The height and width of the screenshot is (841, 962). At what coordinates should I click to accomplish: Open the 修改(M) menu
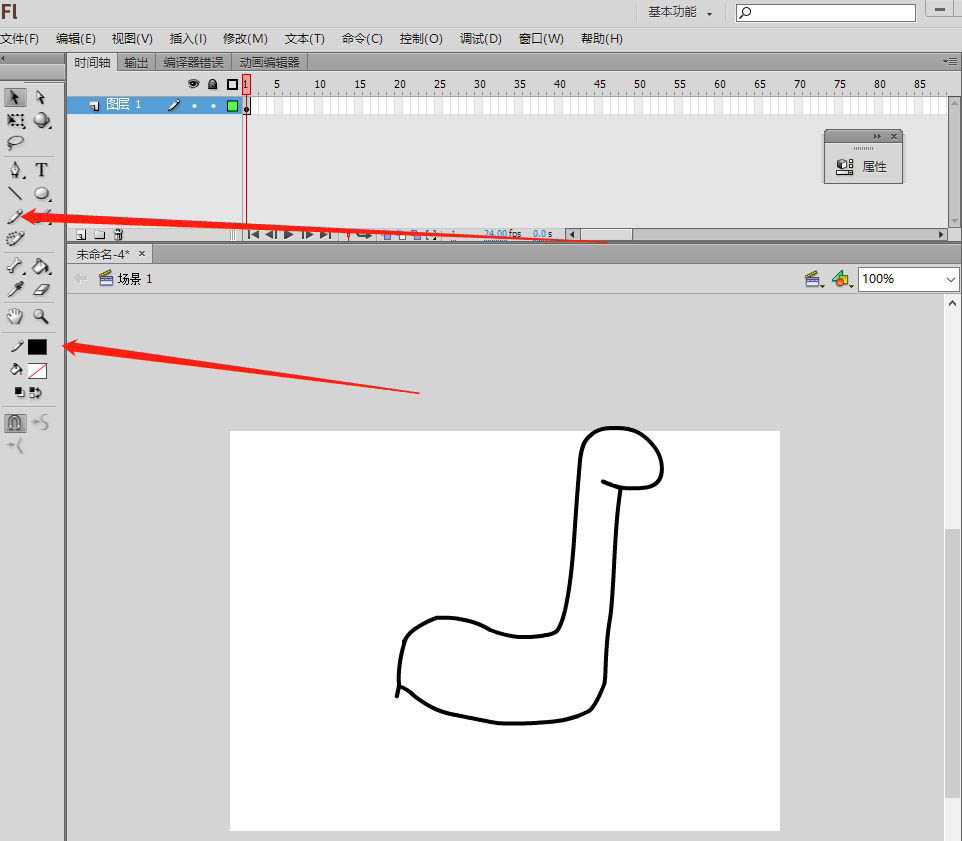[x=245, y=39]
